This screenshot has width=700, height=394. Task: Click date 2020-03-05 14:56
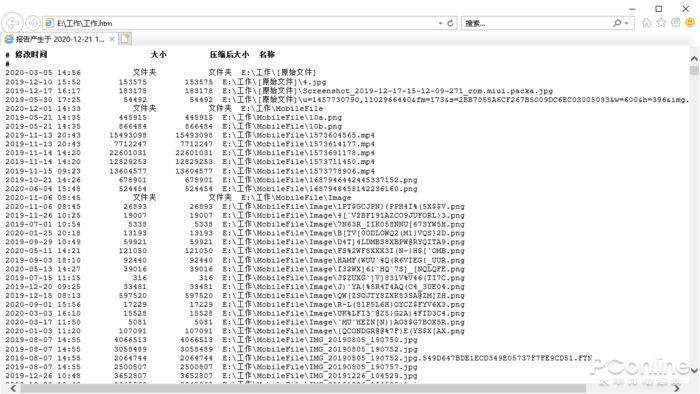43,73
